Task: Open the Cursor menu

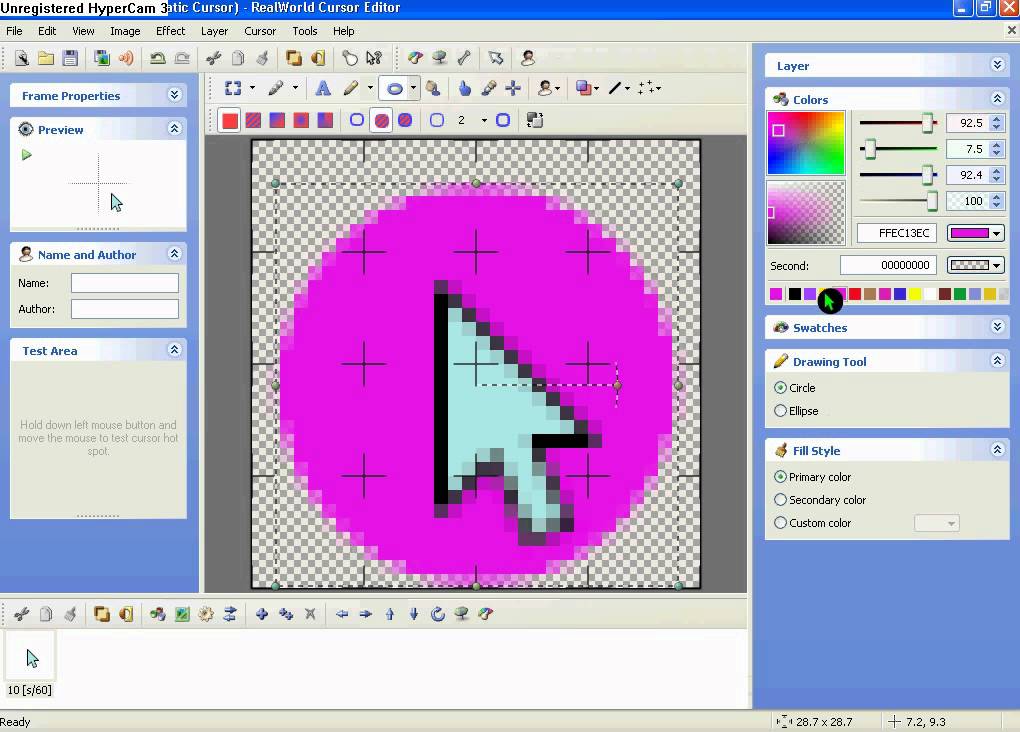Action: pyautogui.click(x=259, y=31)
